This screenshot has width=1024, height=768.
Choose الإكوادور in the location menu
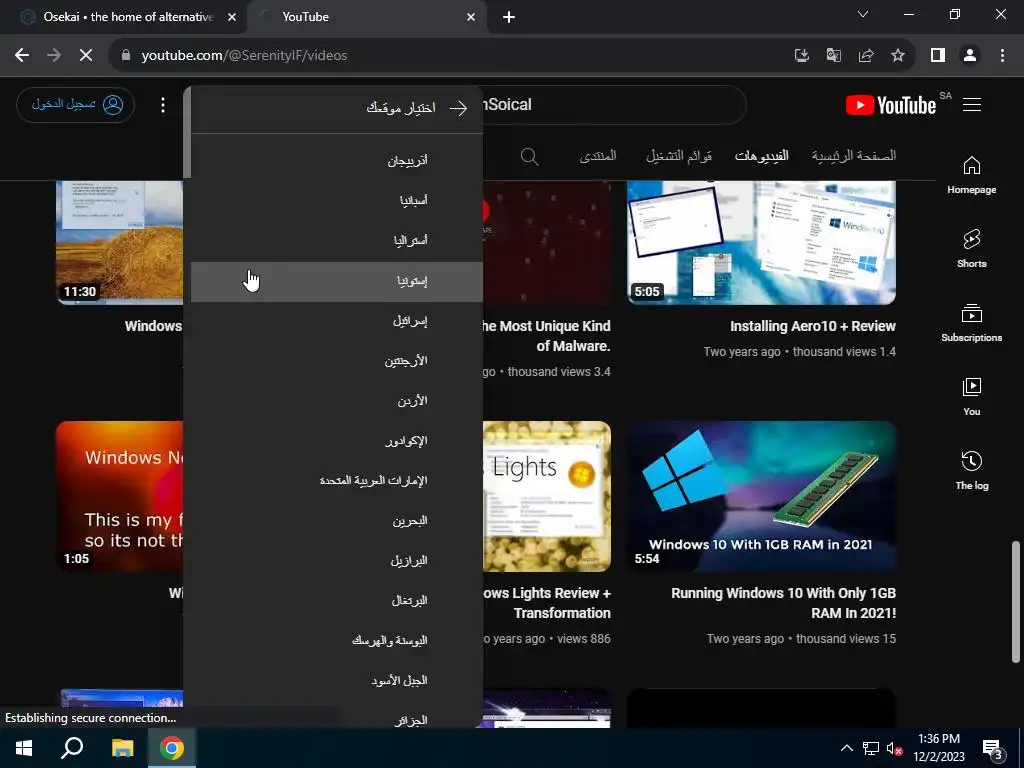pyautogui.click(x=337, y=441)
